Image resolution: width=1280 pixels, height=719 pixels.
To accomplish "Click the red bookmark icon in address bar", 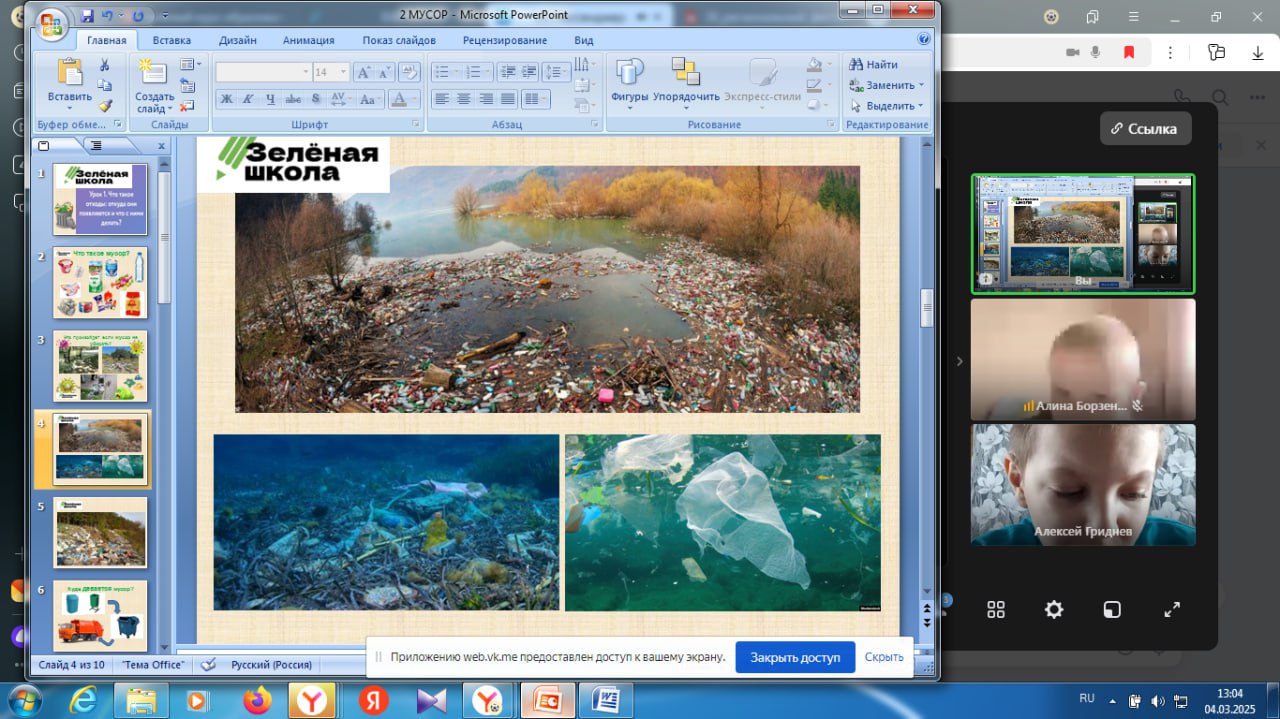I will 1129,52.
